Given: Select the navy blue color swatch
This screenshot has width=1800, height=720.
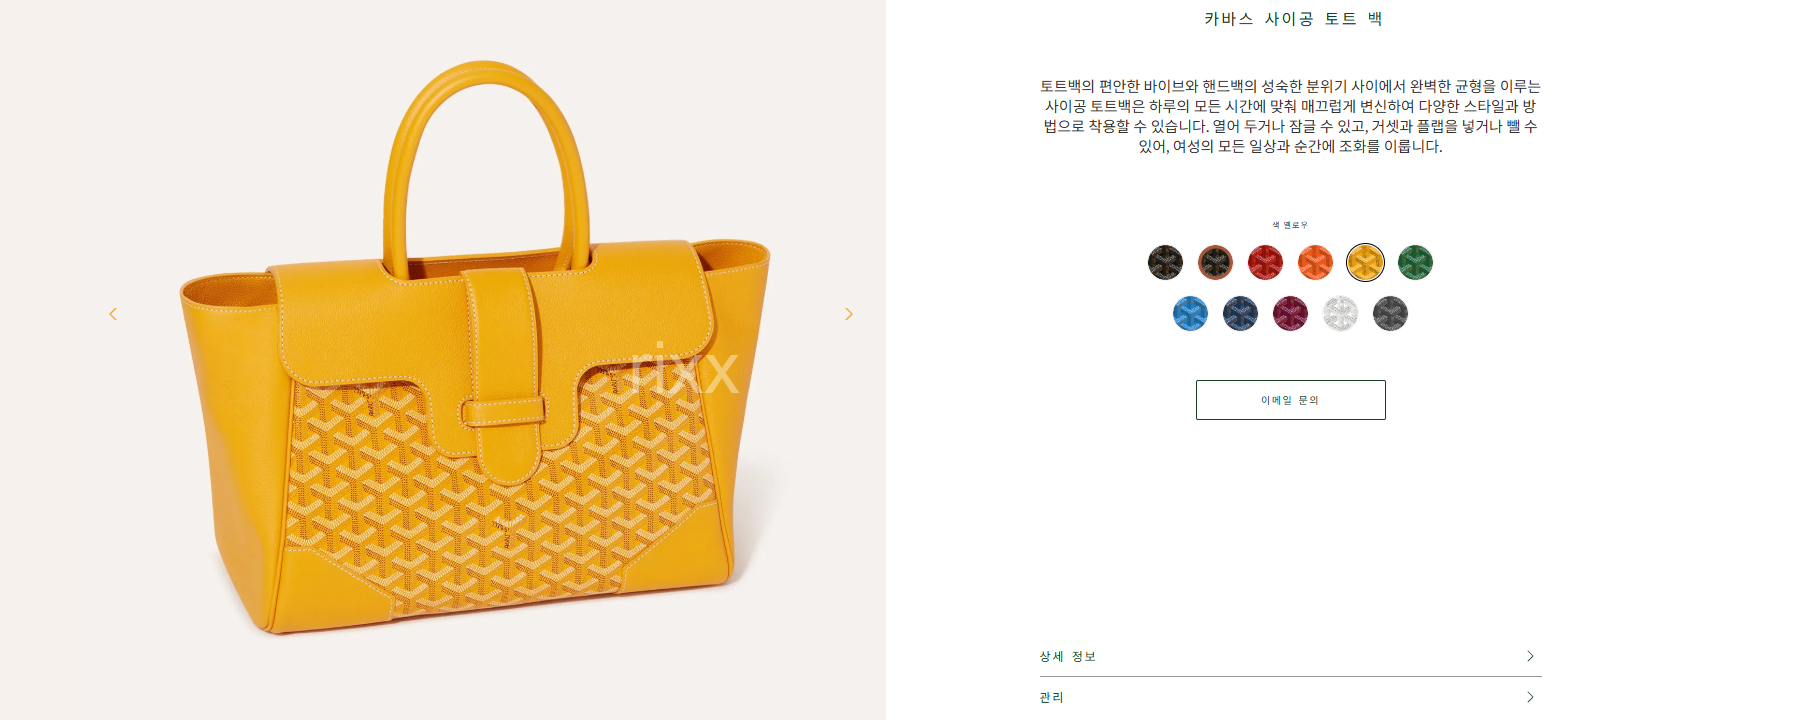Looking at the screenshot, I should pyautogui.click(x=1240, y=314).
